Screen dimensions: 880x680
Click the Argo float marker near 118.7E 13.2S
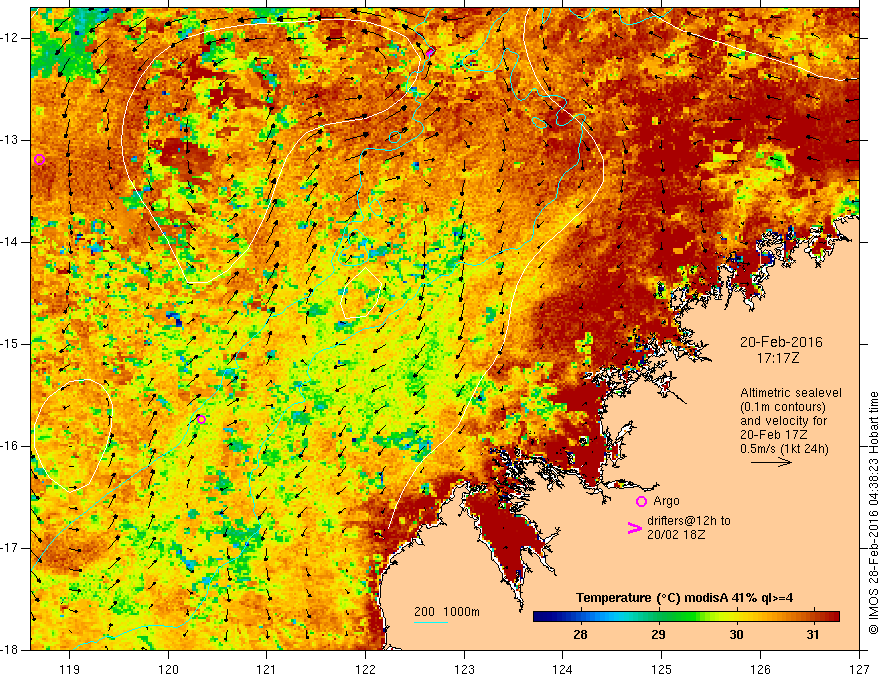tap(39, 160)
